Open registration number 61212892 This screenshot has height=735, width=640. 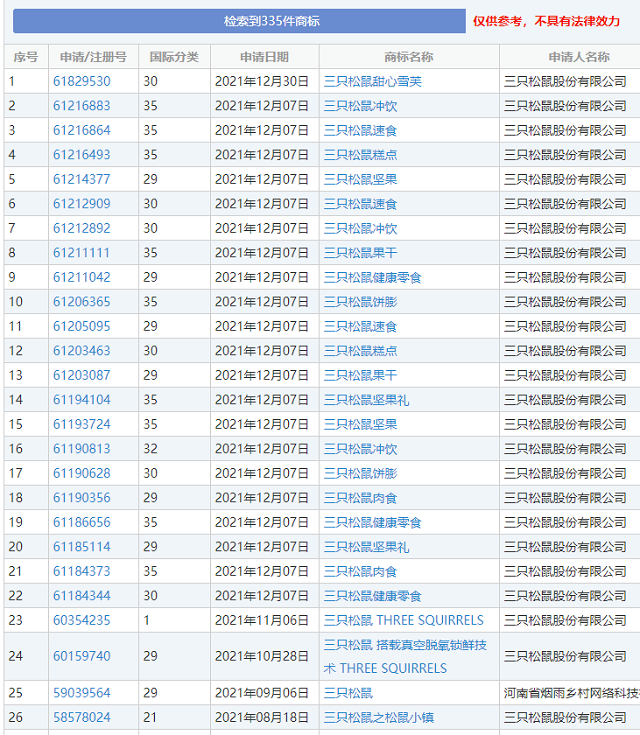pos(82,228)
